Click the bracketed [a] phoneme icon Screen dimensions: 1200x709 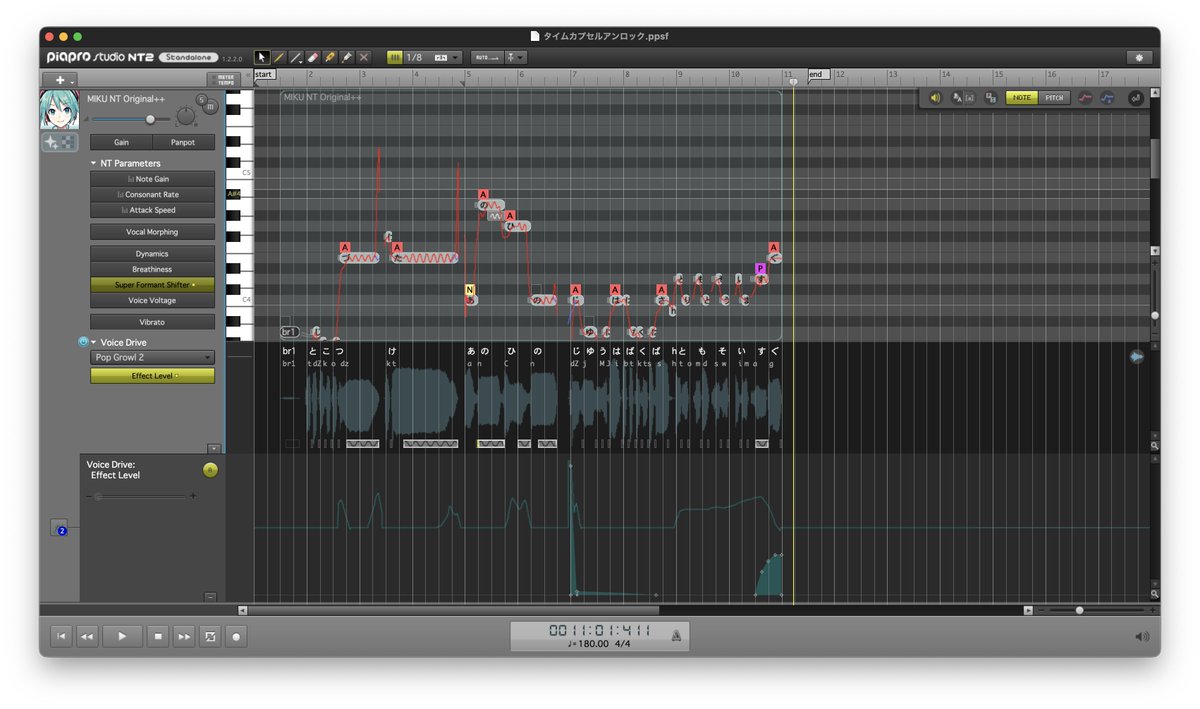[x=970, y=98]
